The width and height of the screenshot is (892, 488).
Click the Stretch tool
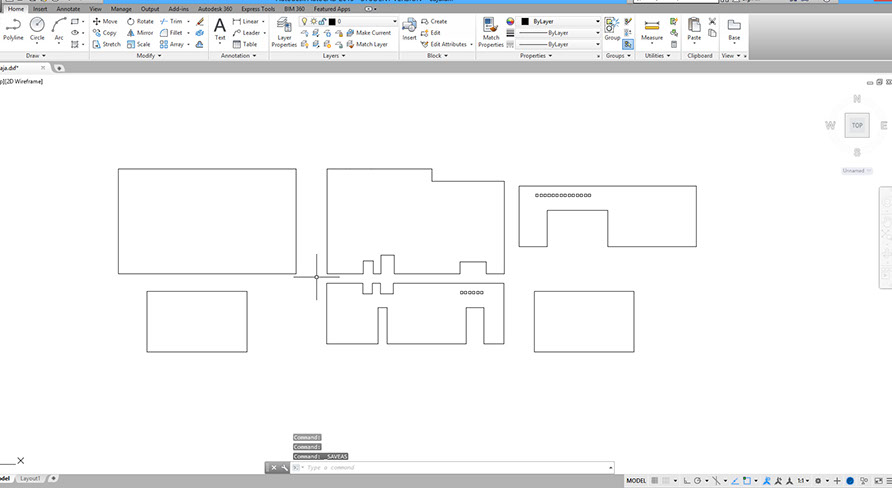click(106, 44)
